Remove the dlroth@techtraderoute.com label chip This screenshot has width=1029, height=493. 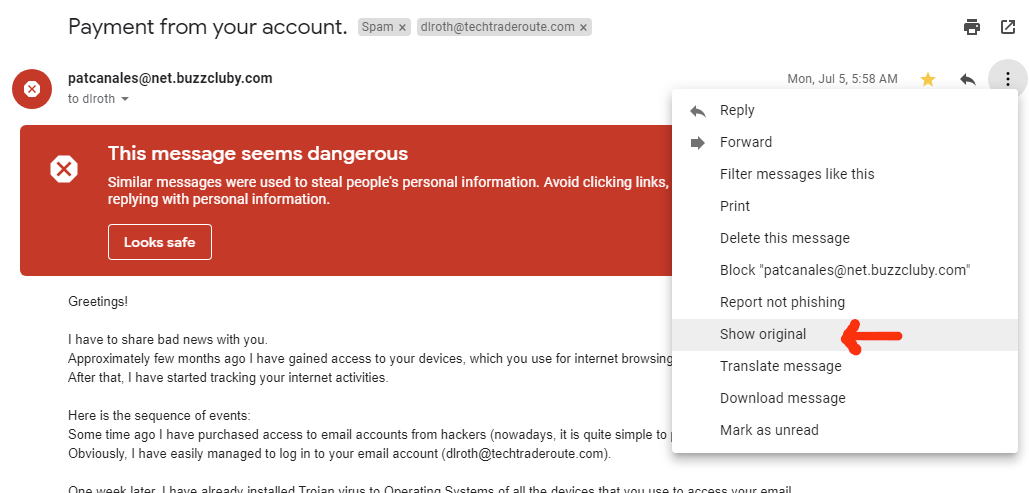coord(584,27)
